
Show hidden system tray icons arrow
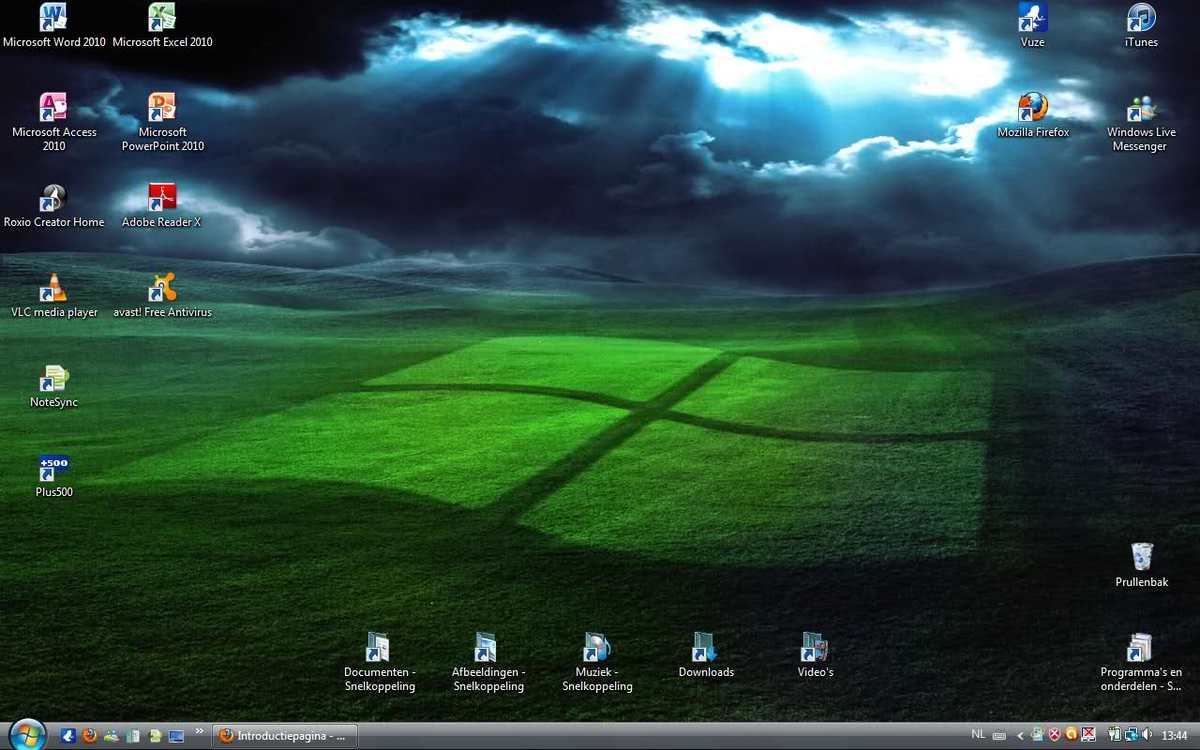(x=1020, y=736)
